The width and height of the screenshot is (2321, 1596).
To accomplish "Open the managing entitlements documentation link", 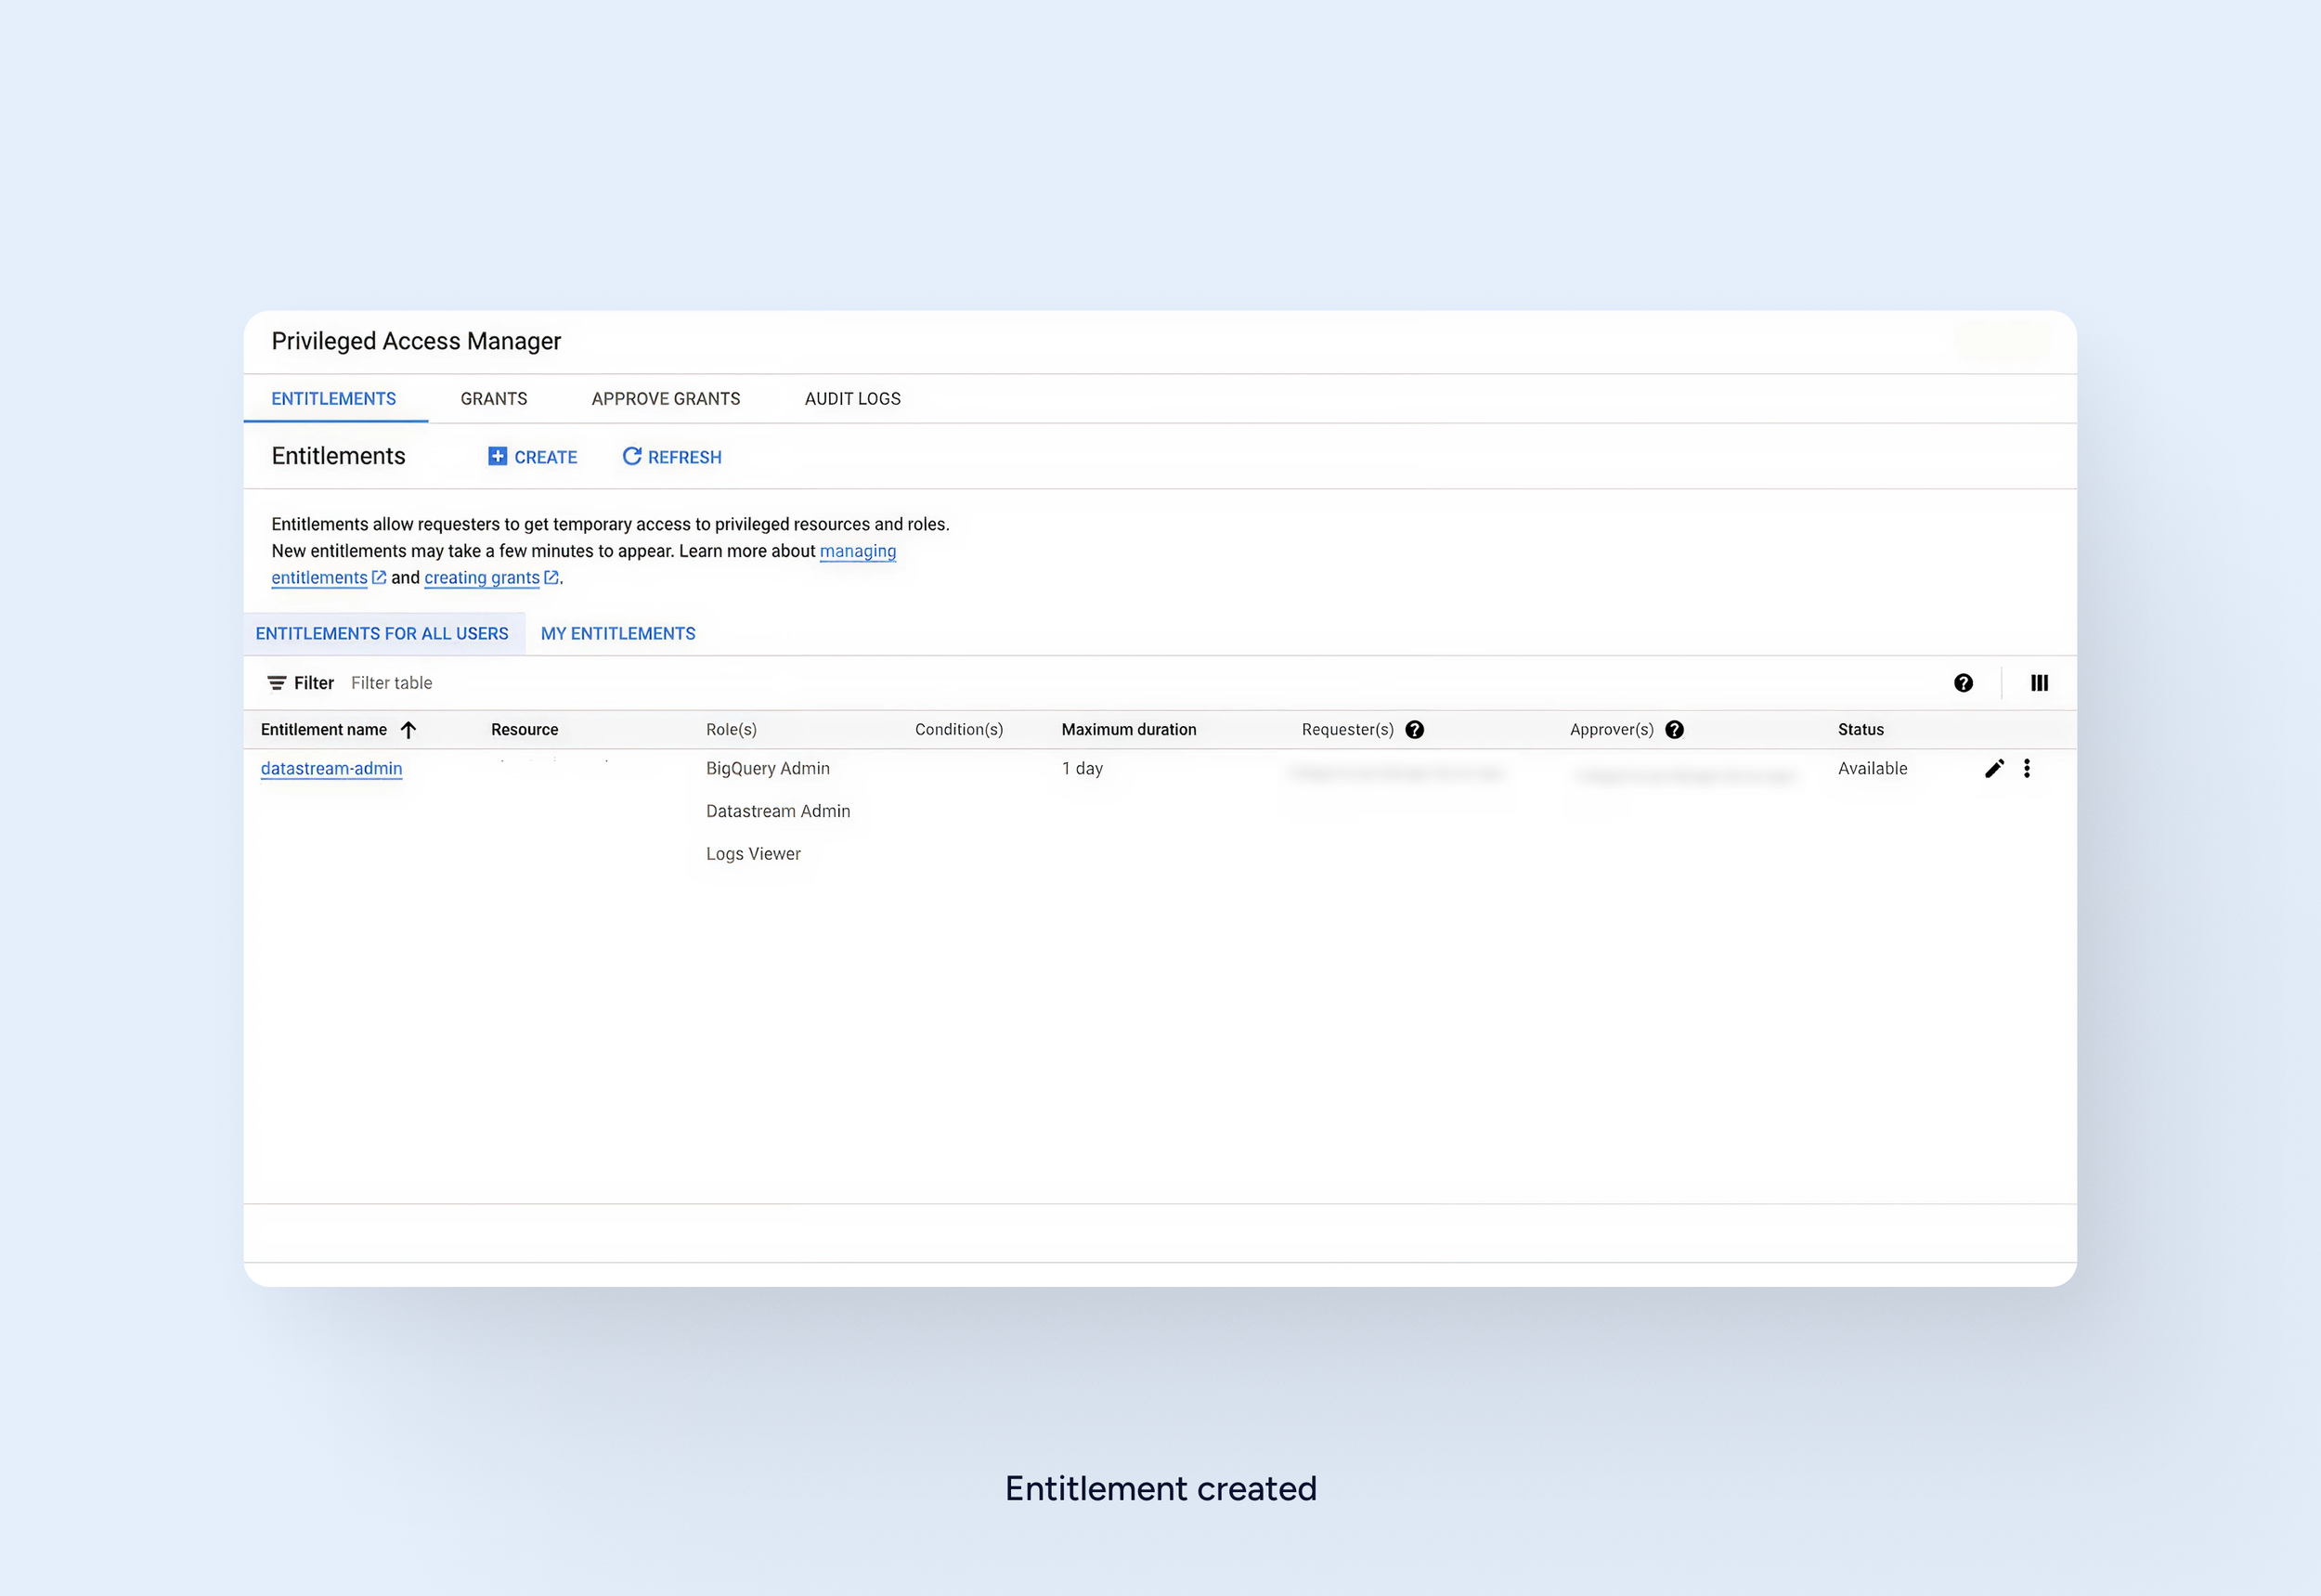I will (x=858, y=551).
